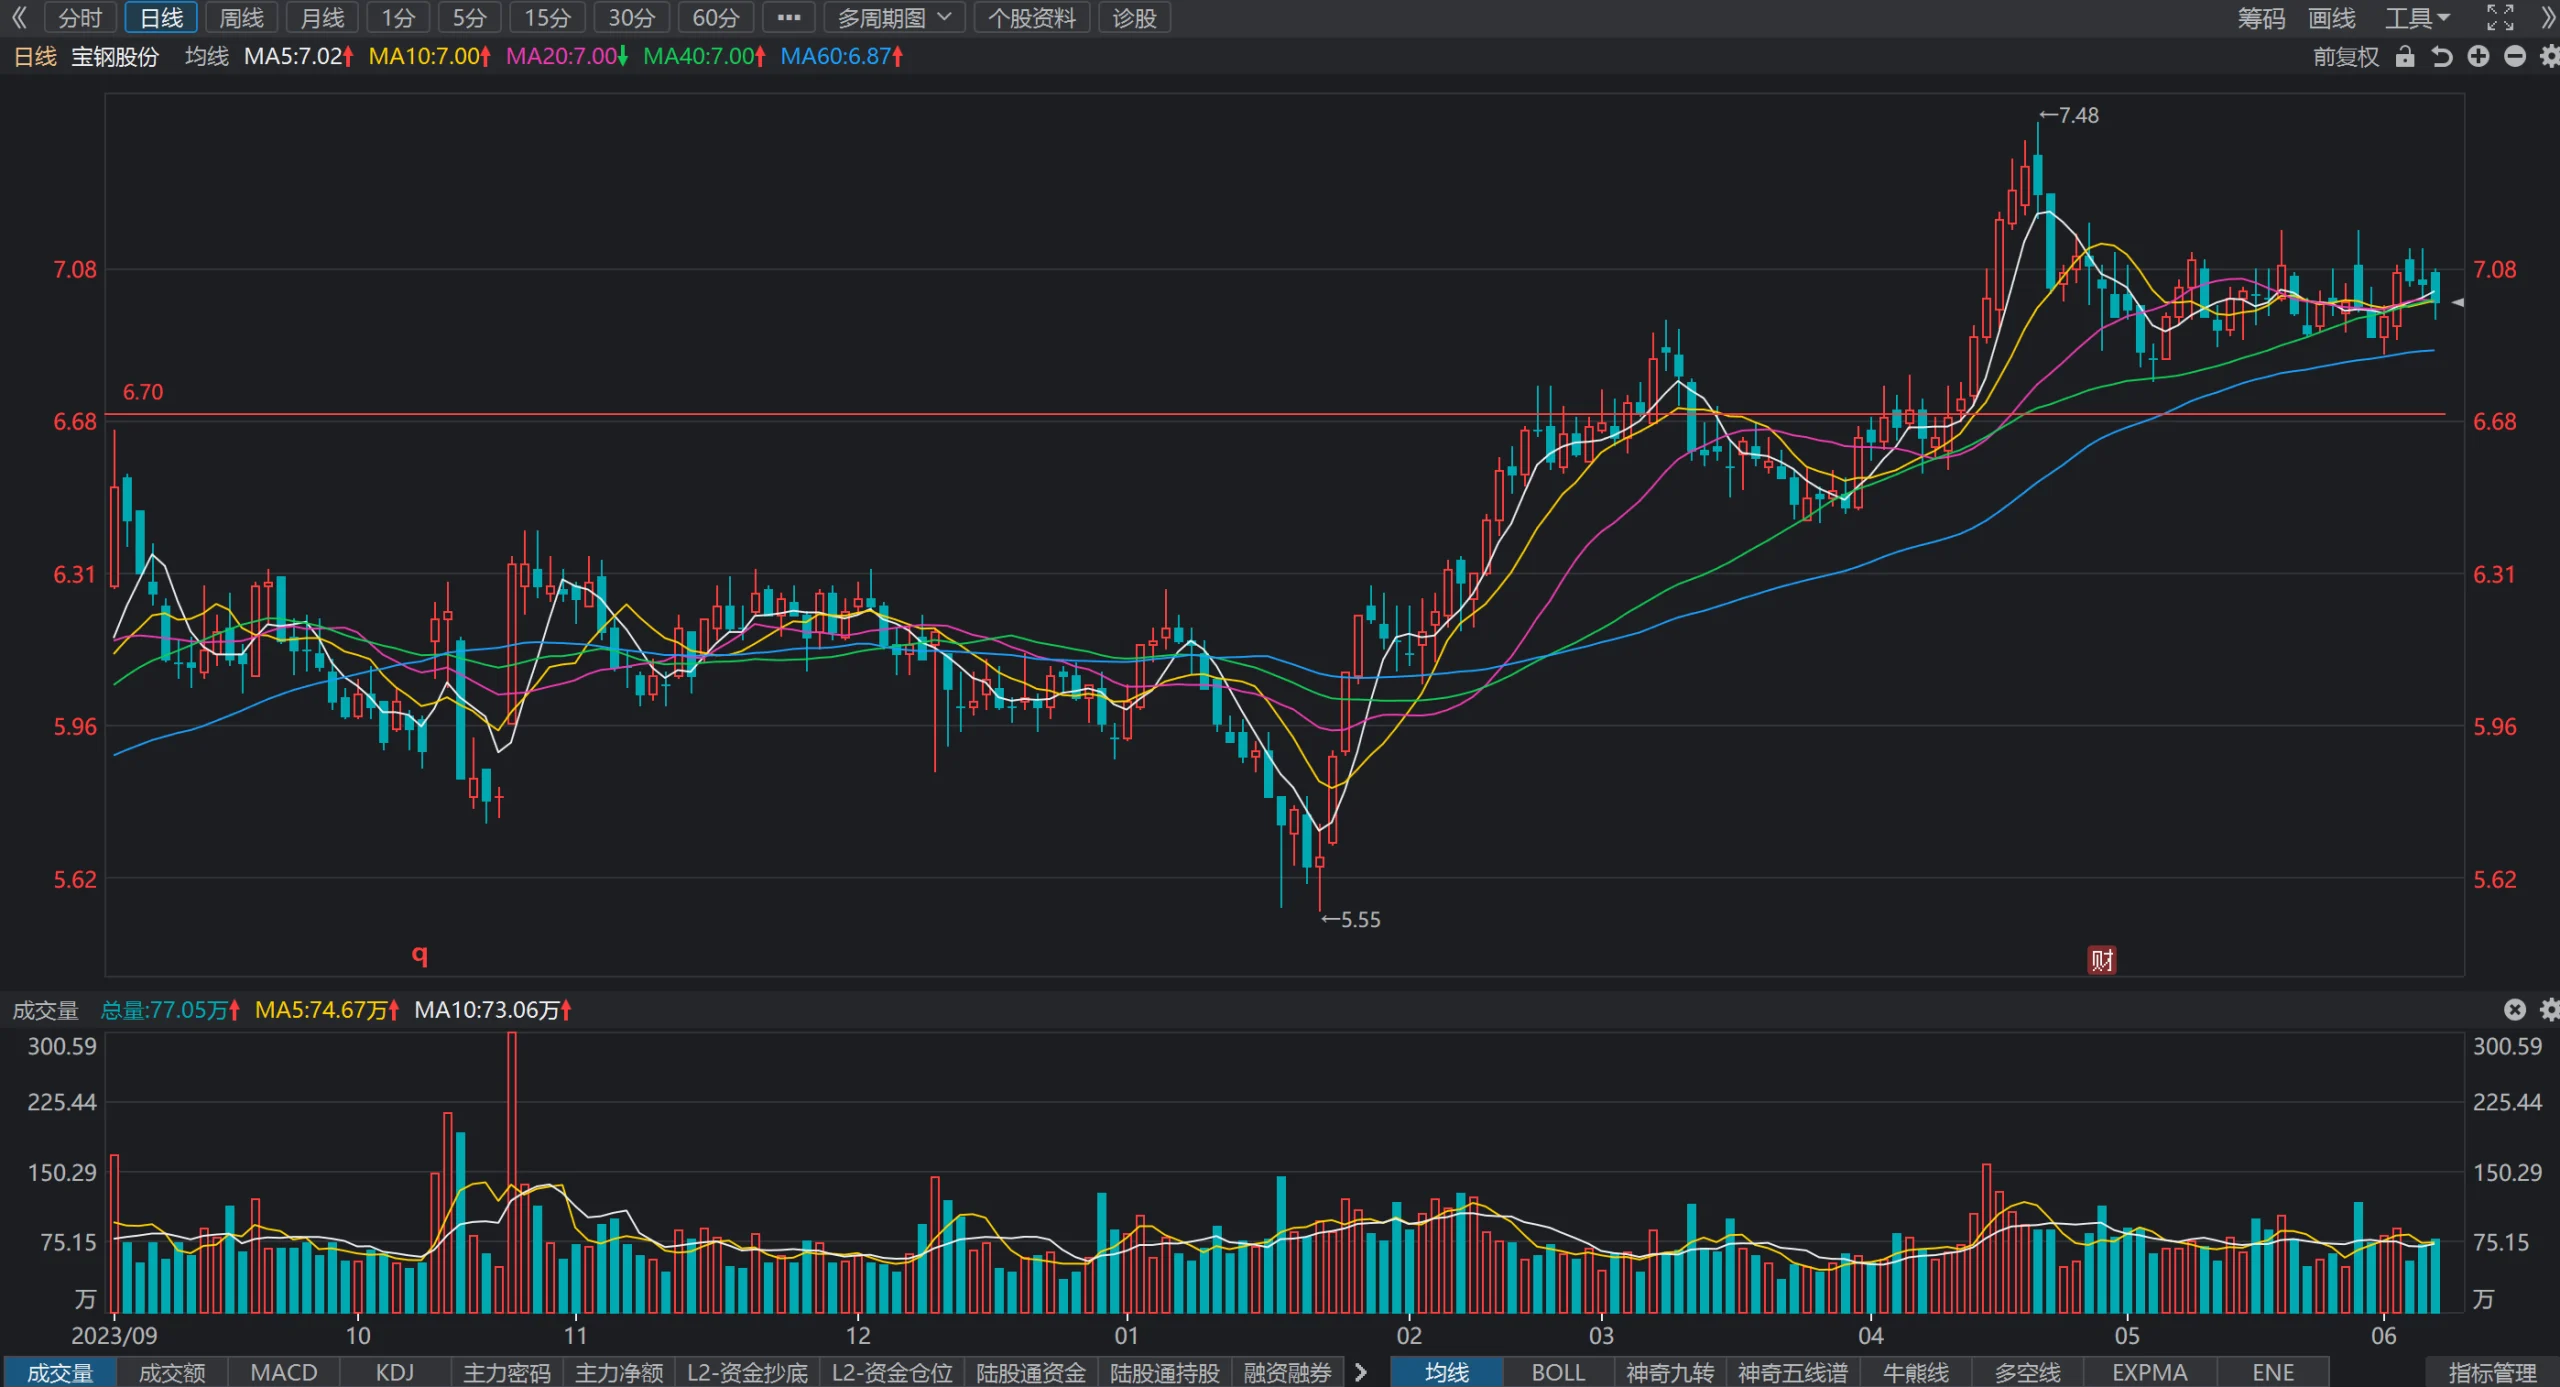The height and width of the screenshot is (1387, 2560).
Task: Click the volume MA10:73.06万 label
Action: pos(493,1010)
